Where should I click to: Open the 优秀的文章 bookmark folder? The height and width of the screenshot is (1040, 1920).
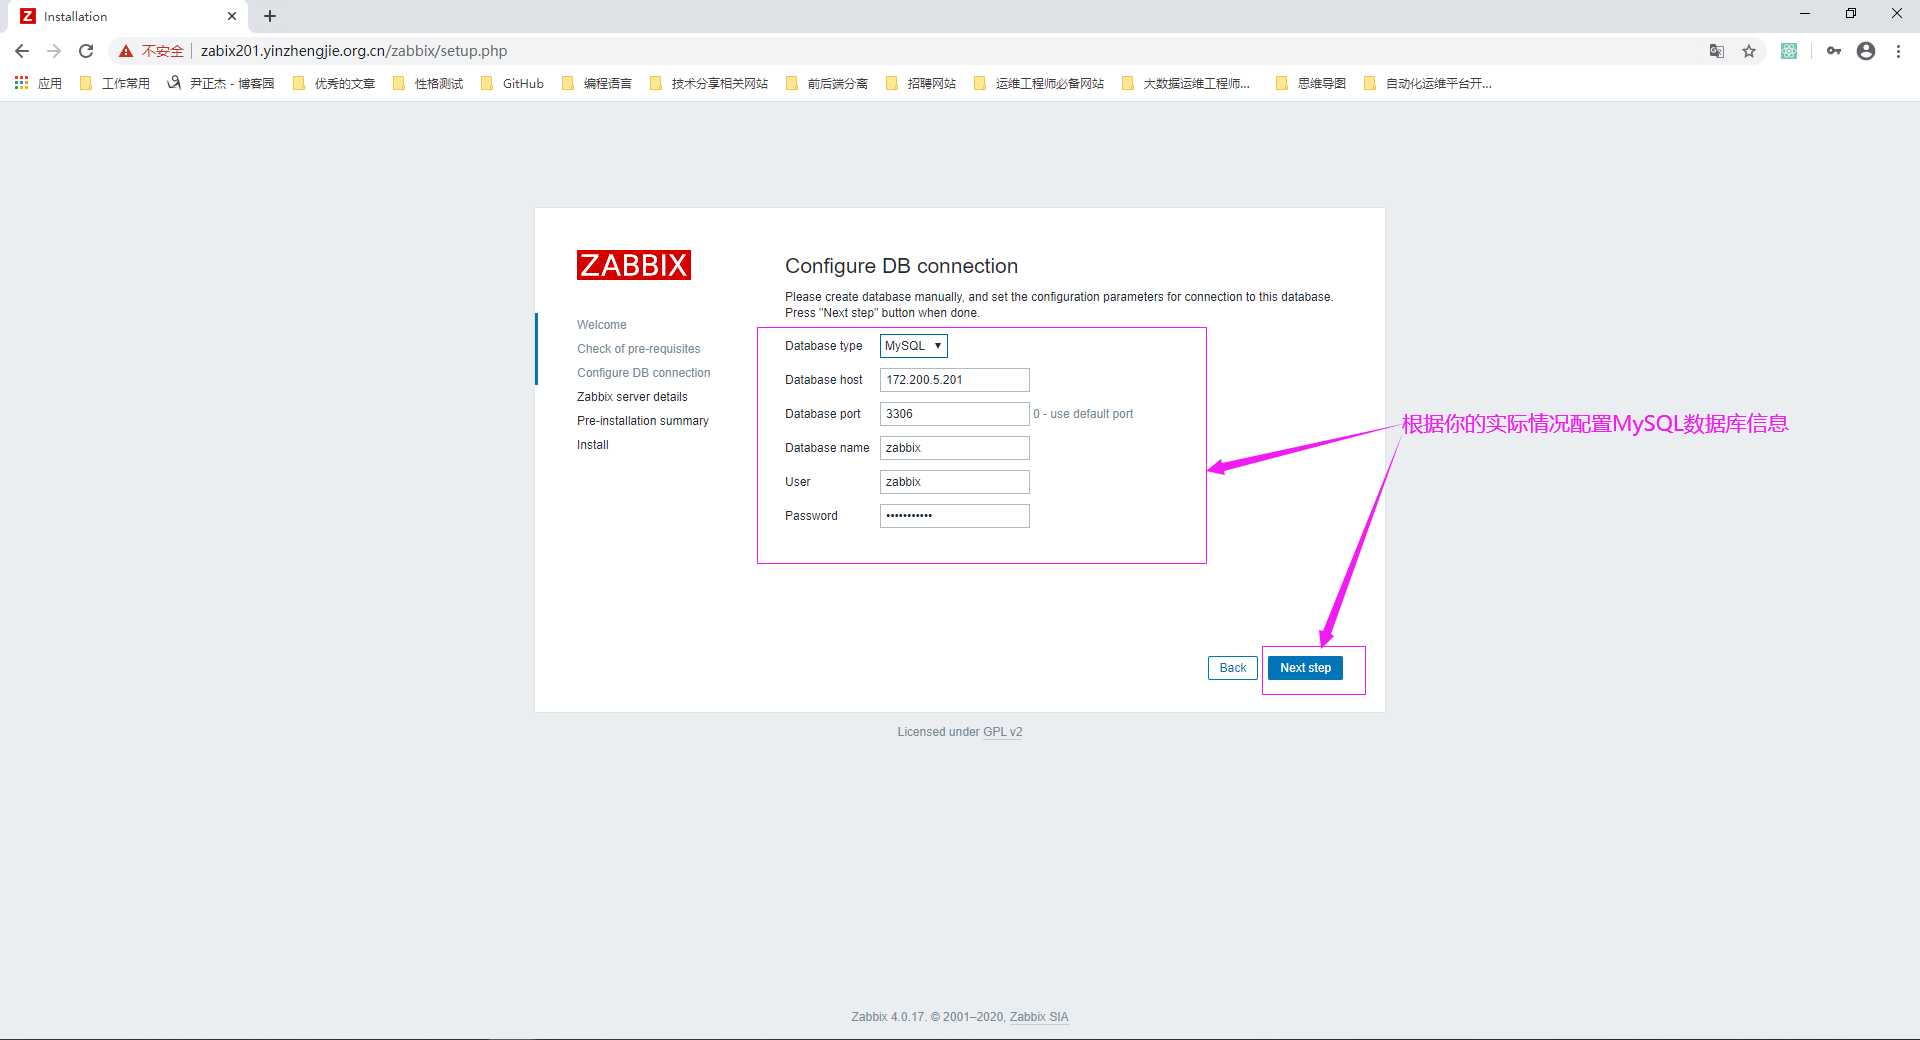coord(334,83)
